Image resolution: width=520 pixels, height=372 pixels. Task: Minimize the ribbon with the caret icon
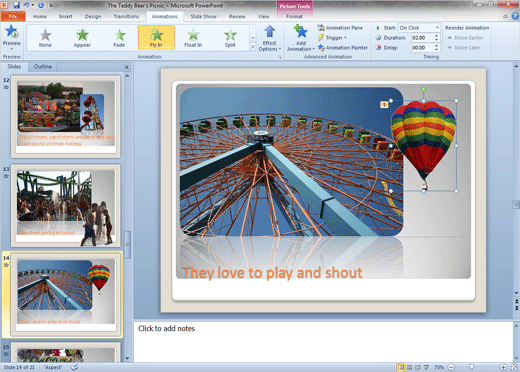[x=505, y=16]
